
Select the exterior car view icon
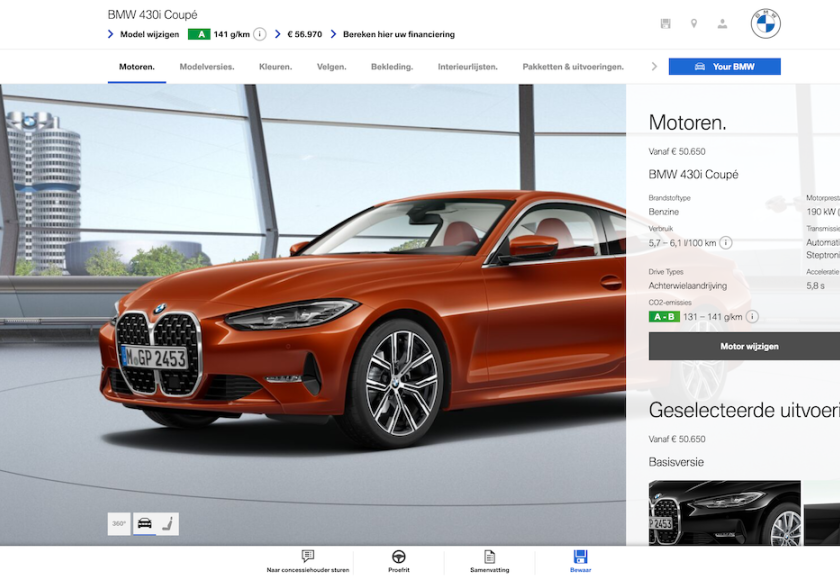coord(144,523)
